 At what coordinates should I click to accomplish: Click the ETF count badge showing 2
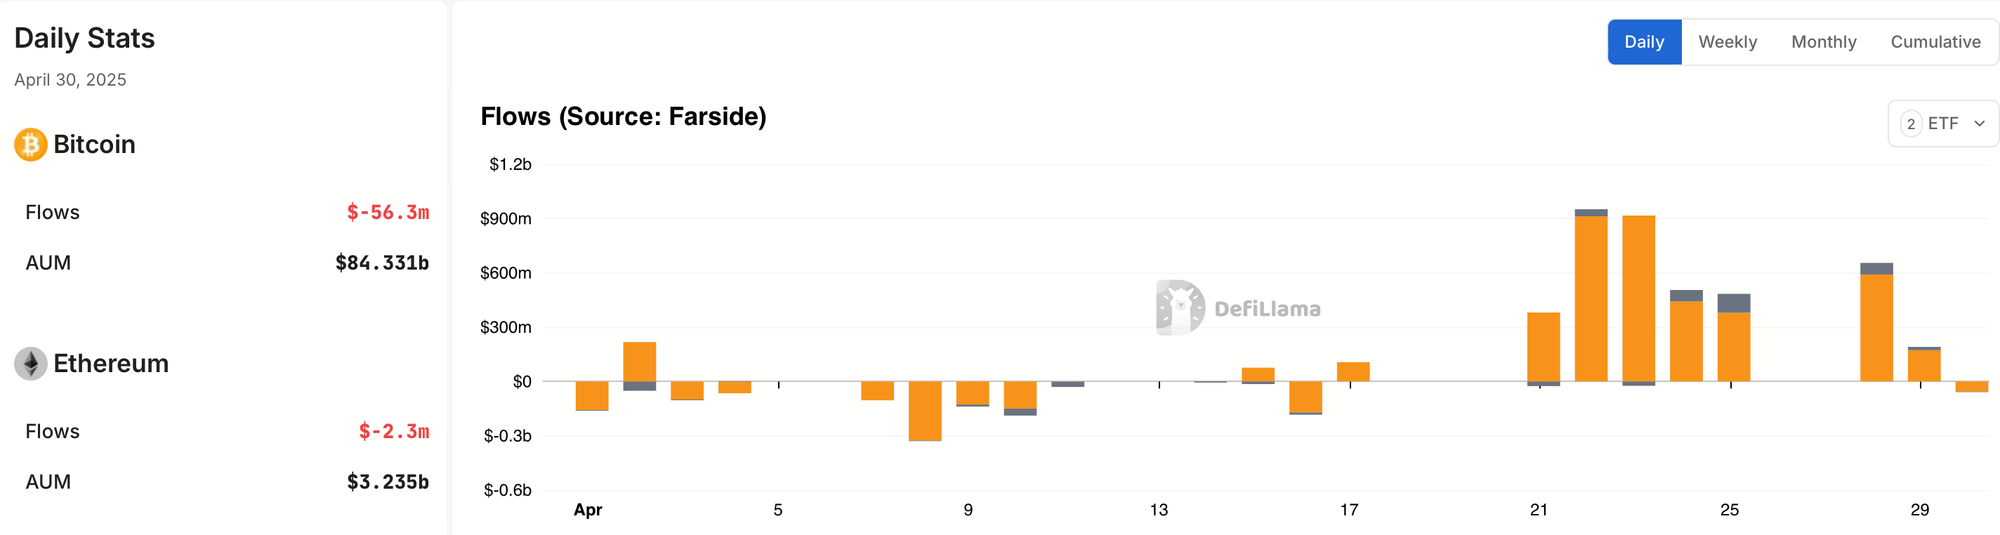[1911, 124]
